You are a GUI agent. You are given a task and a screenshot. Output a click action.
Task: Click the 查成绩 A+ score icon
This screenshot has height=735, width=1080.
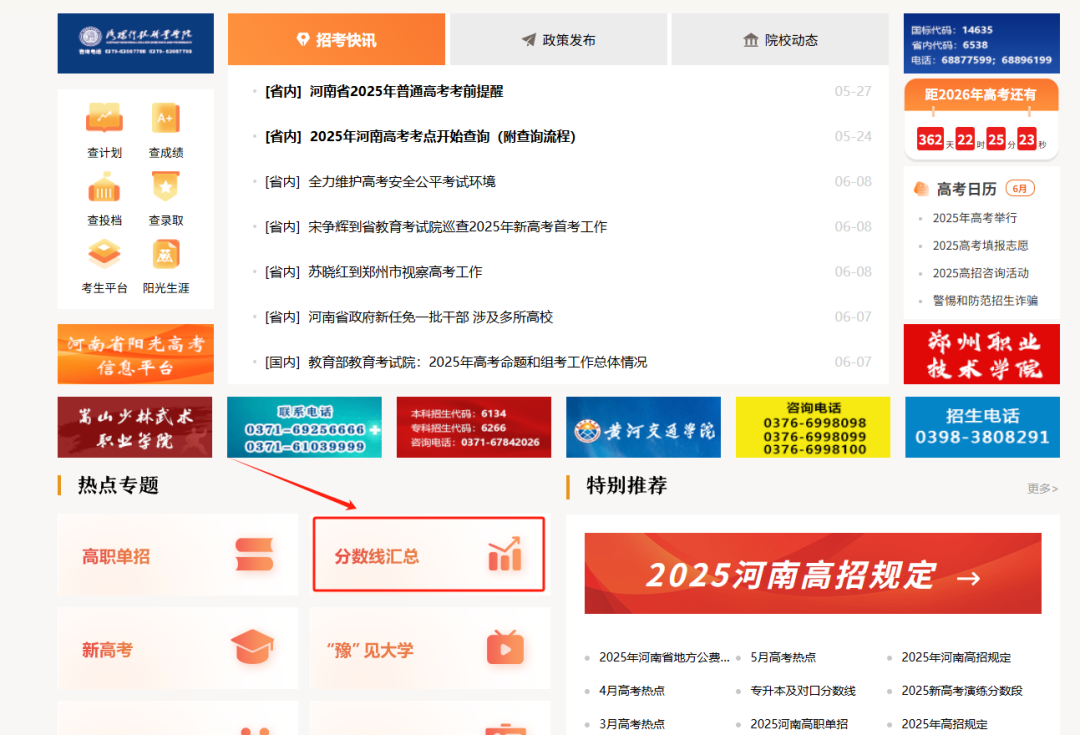[165, 118]
